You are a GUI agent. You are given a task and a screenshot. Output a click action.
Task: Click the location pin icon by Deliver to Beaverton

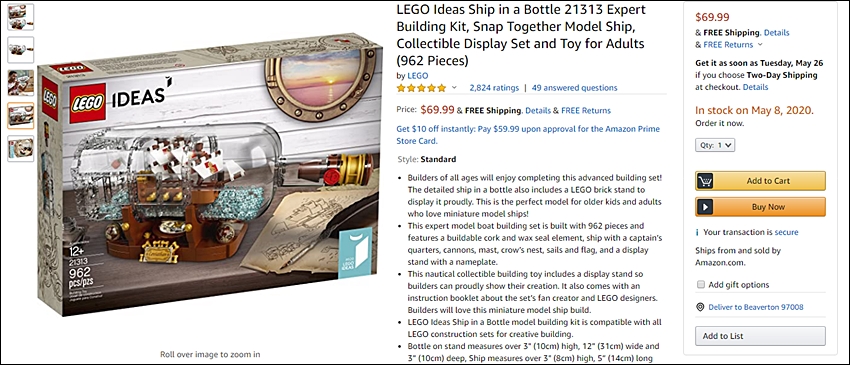pyautogui.click(x=700, y=307)
